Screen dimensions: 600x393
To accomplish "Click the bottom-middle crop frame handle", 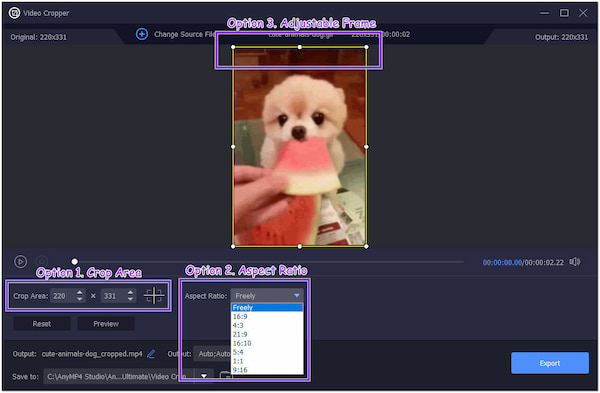I will 300,246.
